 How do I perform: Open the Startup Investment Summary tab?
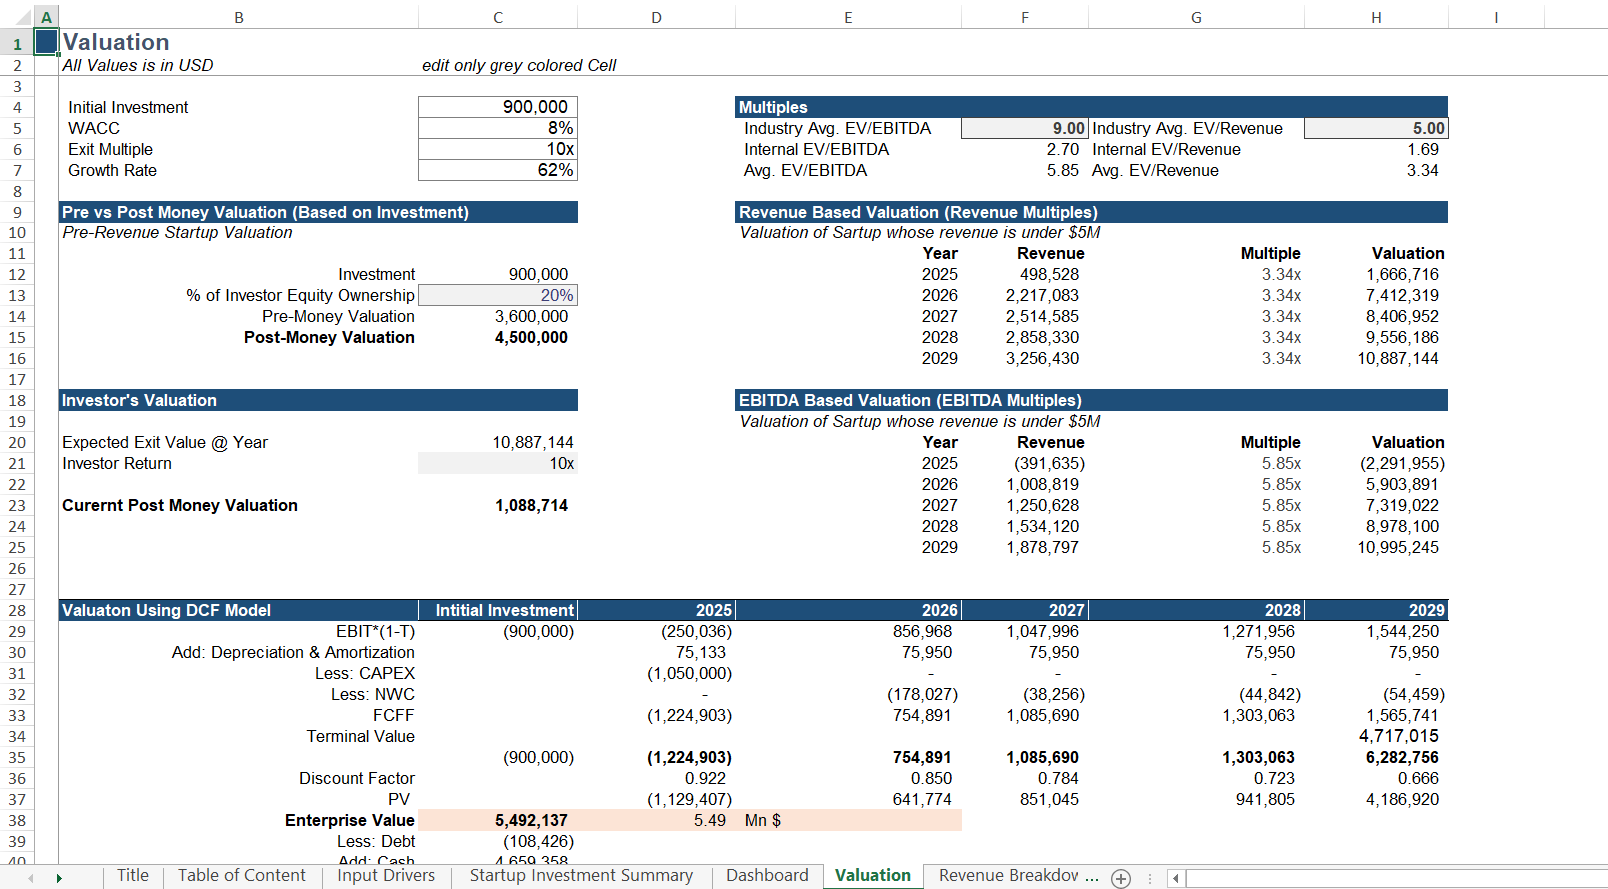coord(581,876)
